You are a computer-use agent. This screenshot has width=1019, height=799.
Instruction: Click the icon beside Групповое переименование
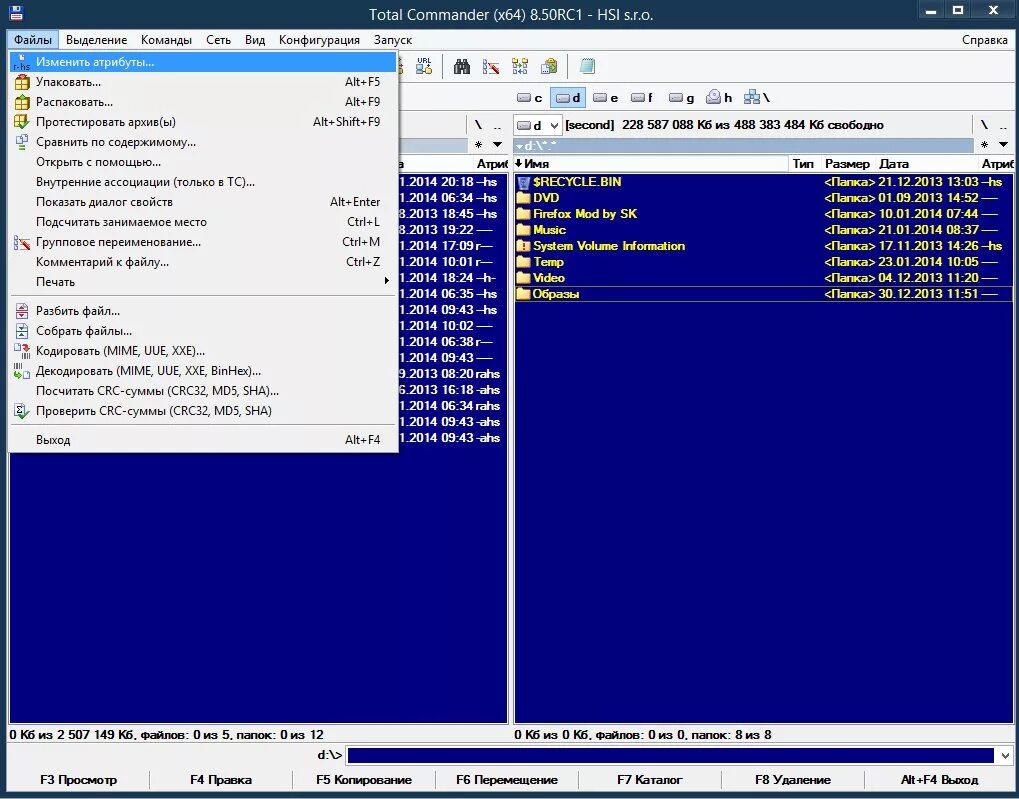tap(22, 242)
